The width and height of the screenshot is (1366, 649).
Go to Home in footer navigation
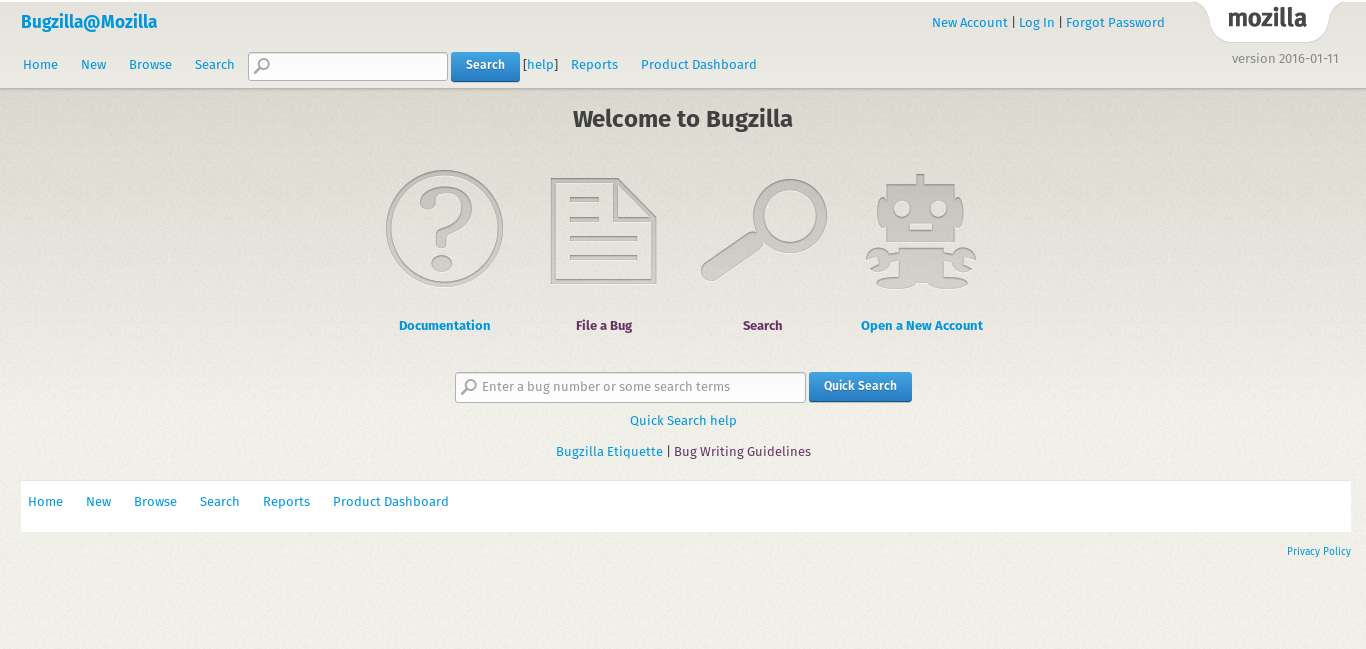point(45,502)
